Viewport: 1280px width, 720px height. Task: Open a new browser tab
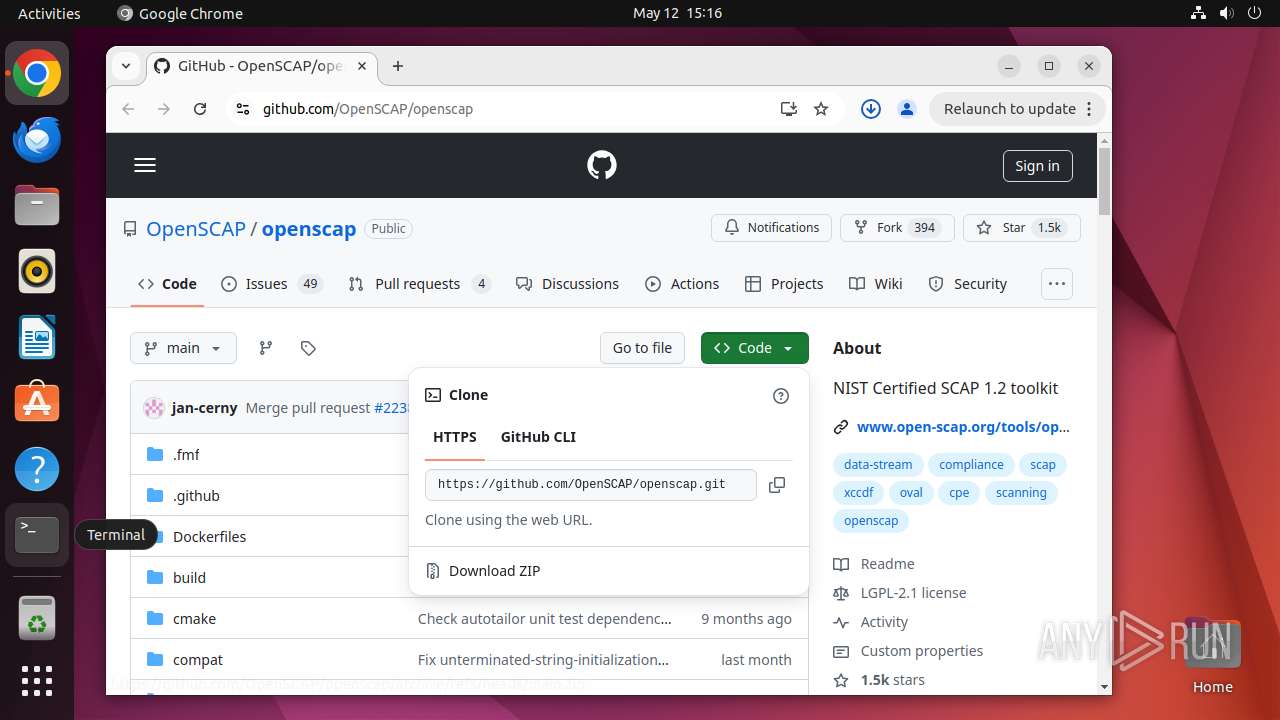tap(398, 66)
